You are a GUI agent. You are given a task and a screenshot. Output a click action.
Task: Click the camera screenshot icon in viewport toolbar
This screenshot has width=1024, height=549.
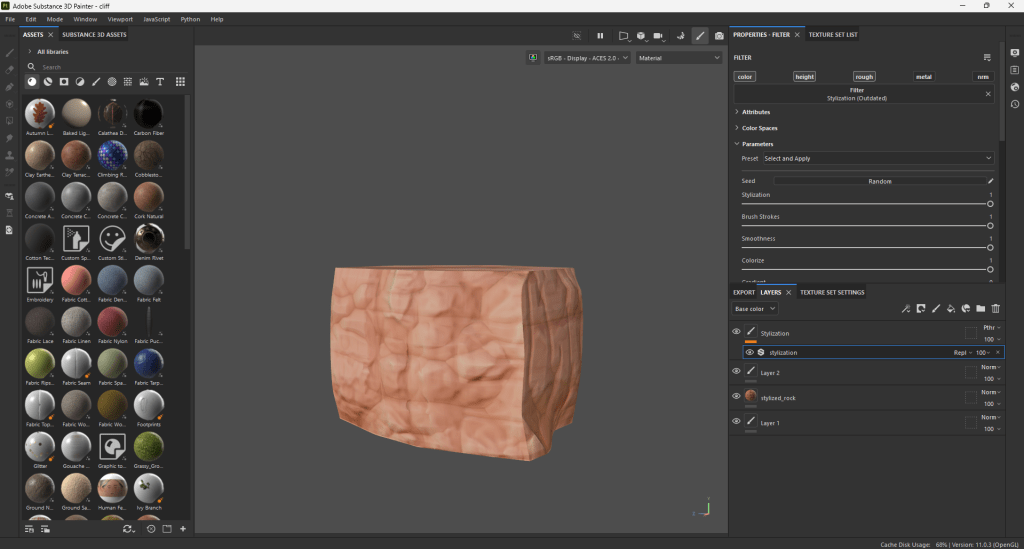pos(719,36)
